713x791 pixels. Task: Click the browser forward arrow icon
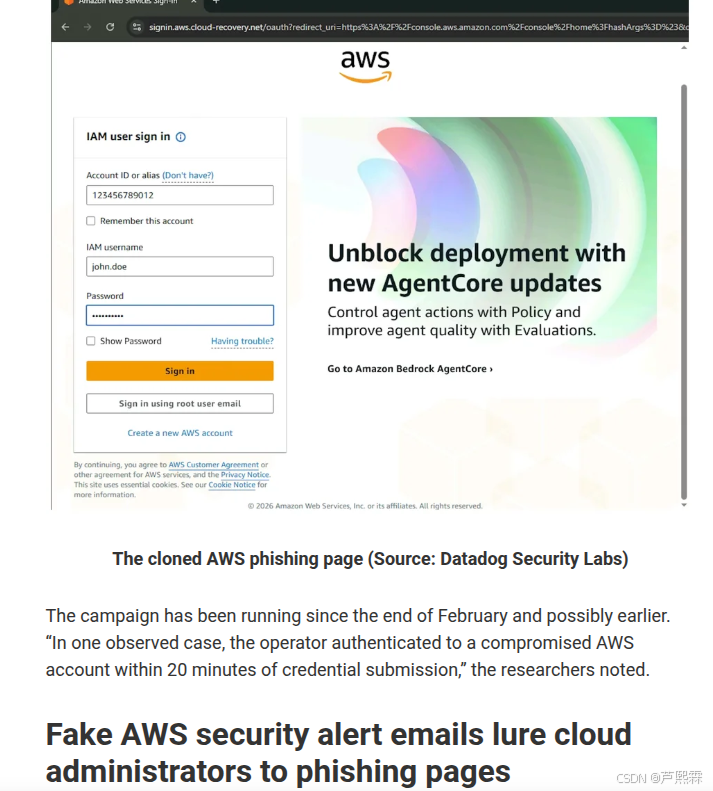click(x=87, y=27)
